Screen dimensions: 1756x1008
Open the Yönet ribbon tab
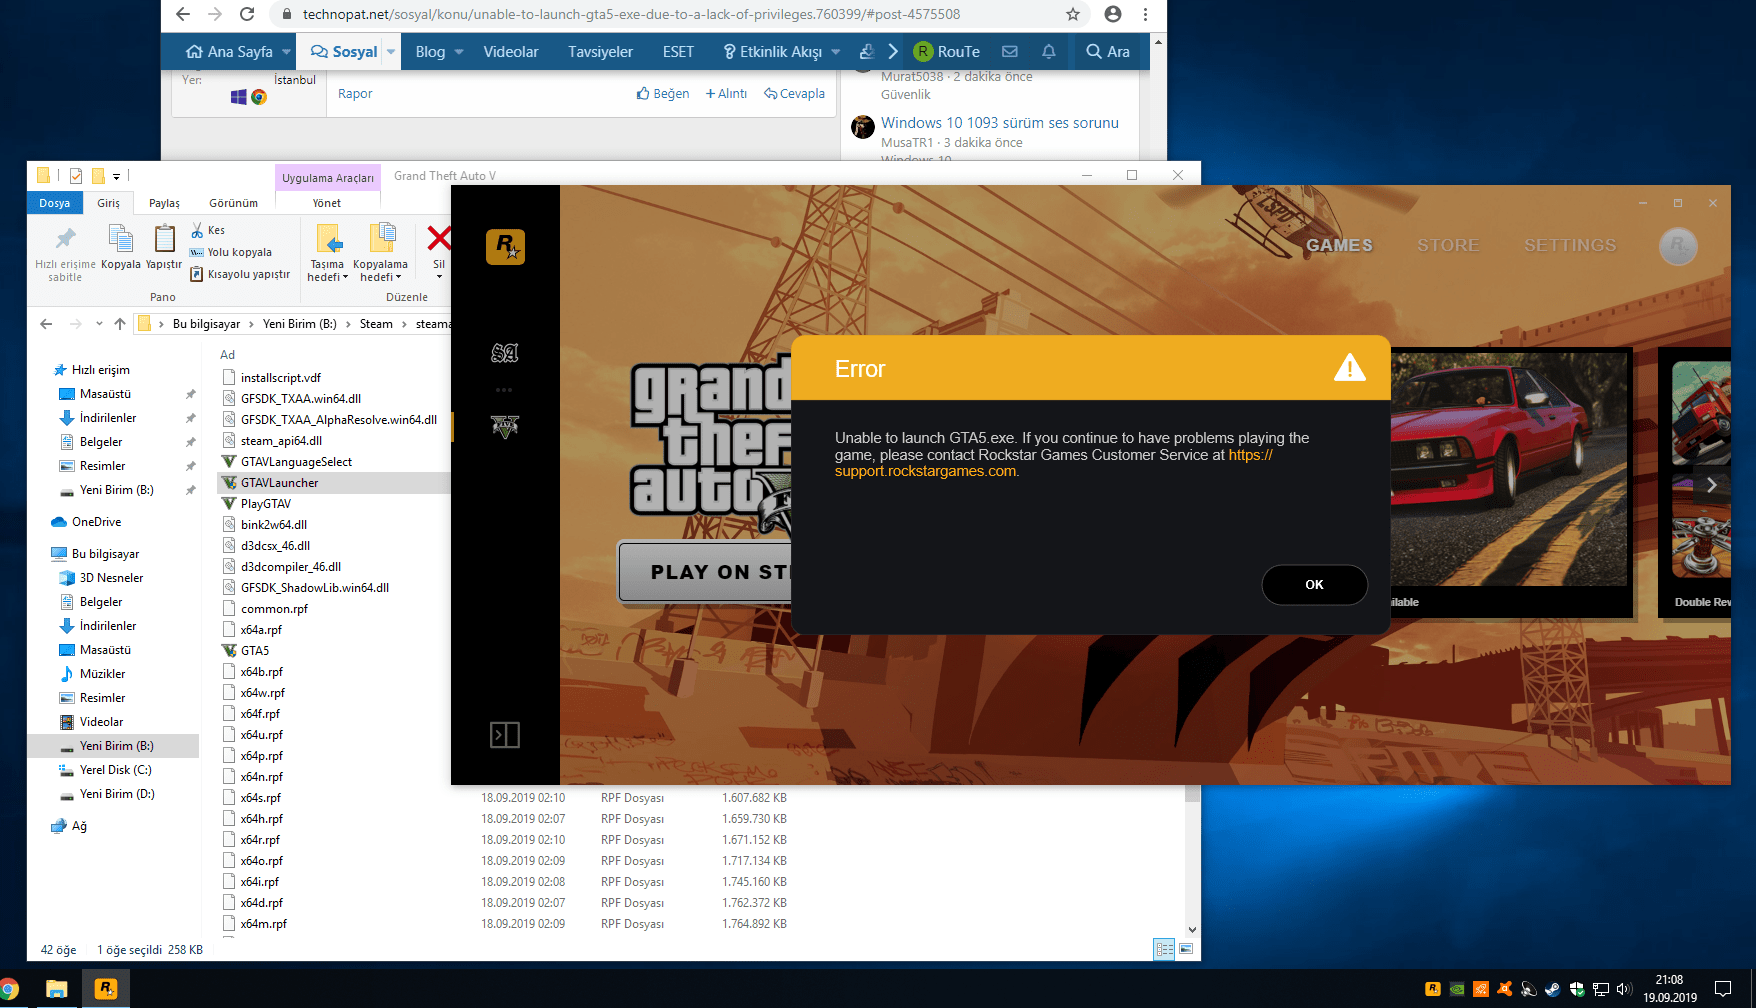(x=327, y=203)
